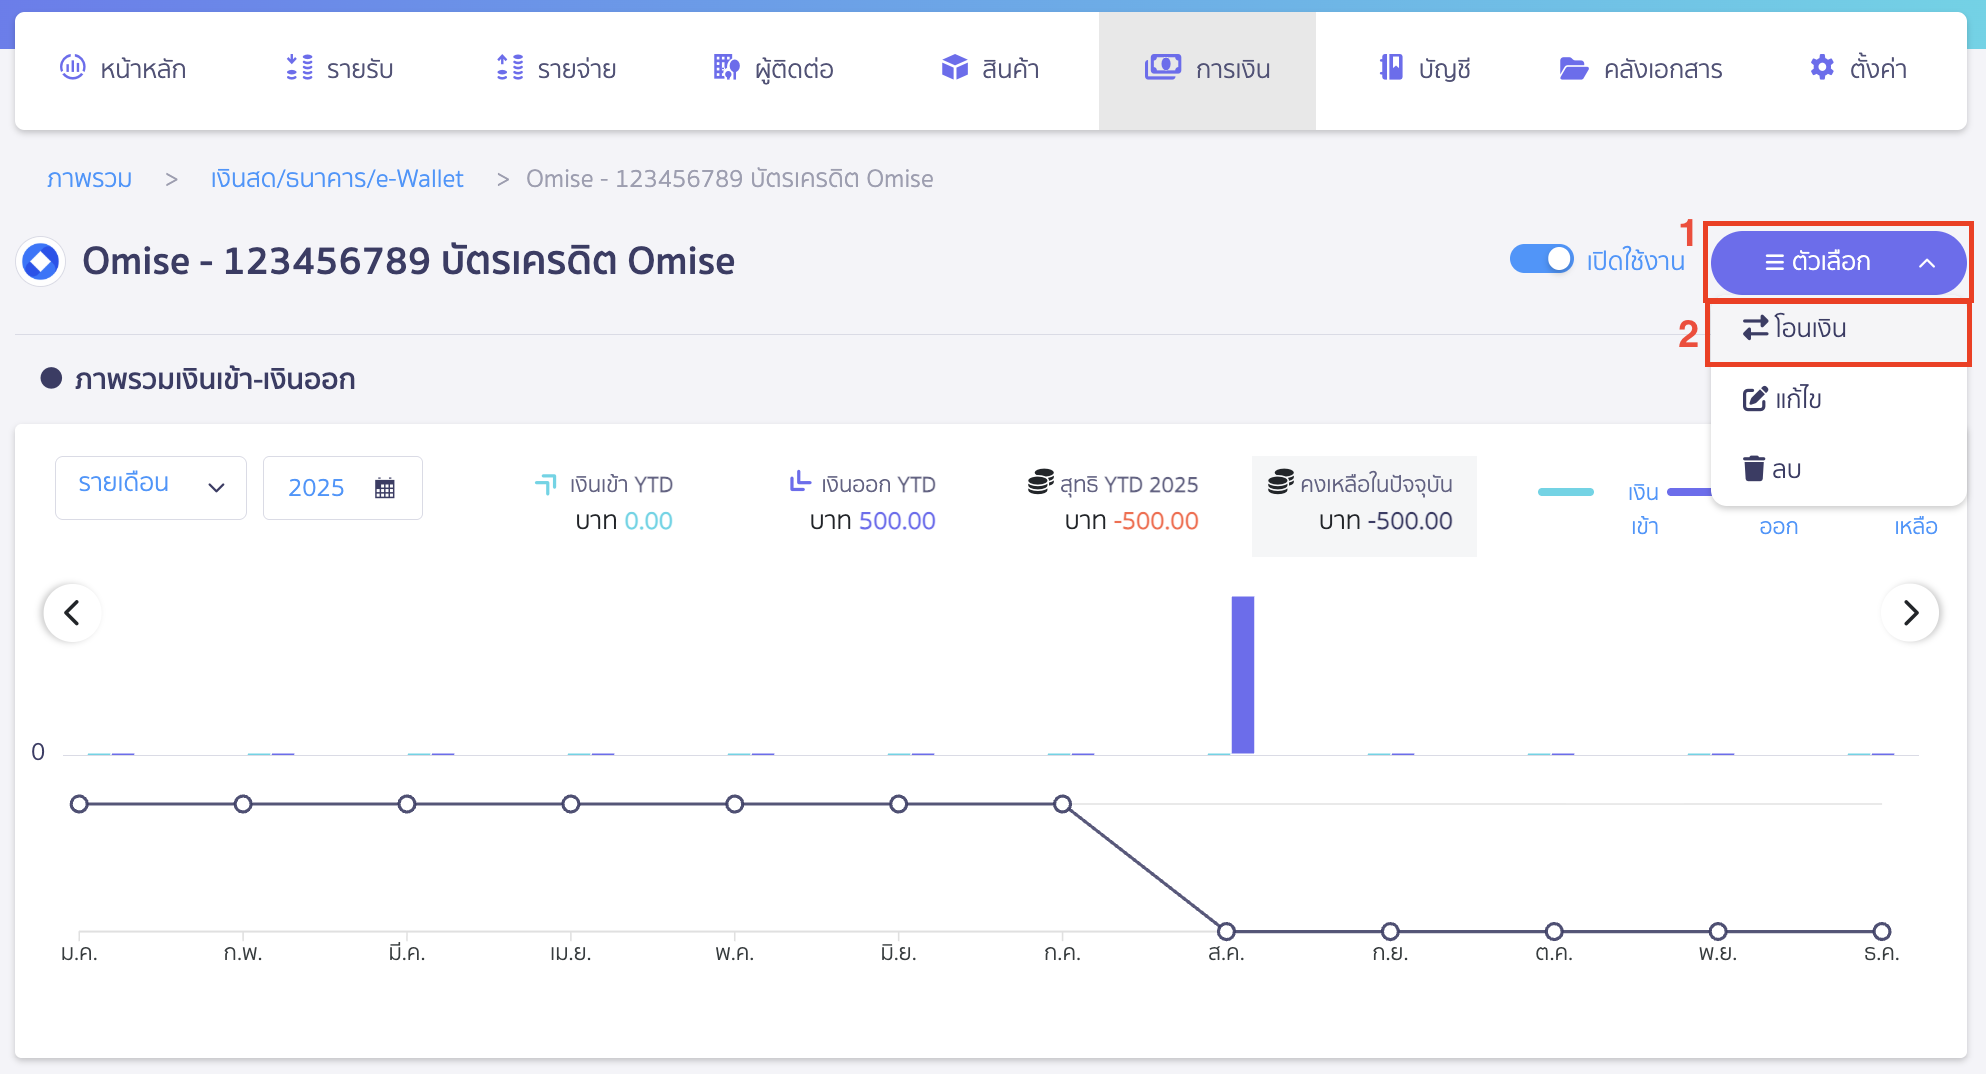
Task: Collapse the ตัวเลือก options dropdown
Action: click(x=1838, y=262)
